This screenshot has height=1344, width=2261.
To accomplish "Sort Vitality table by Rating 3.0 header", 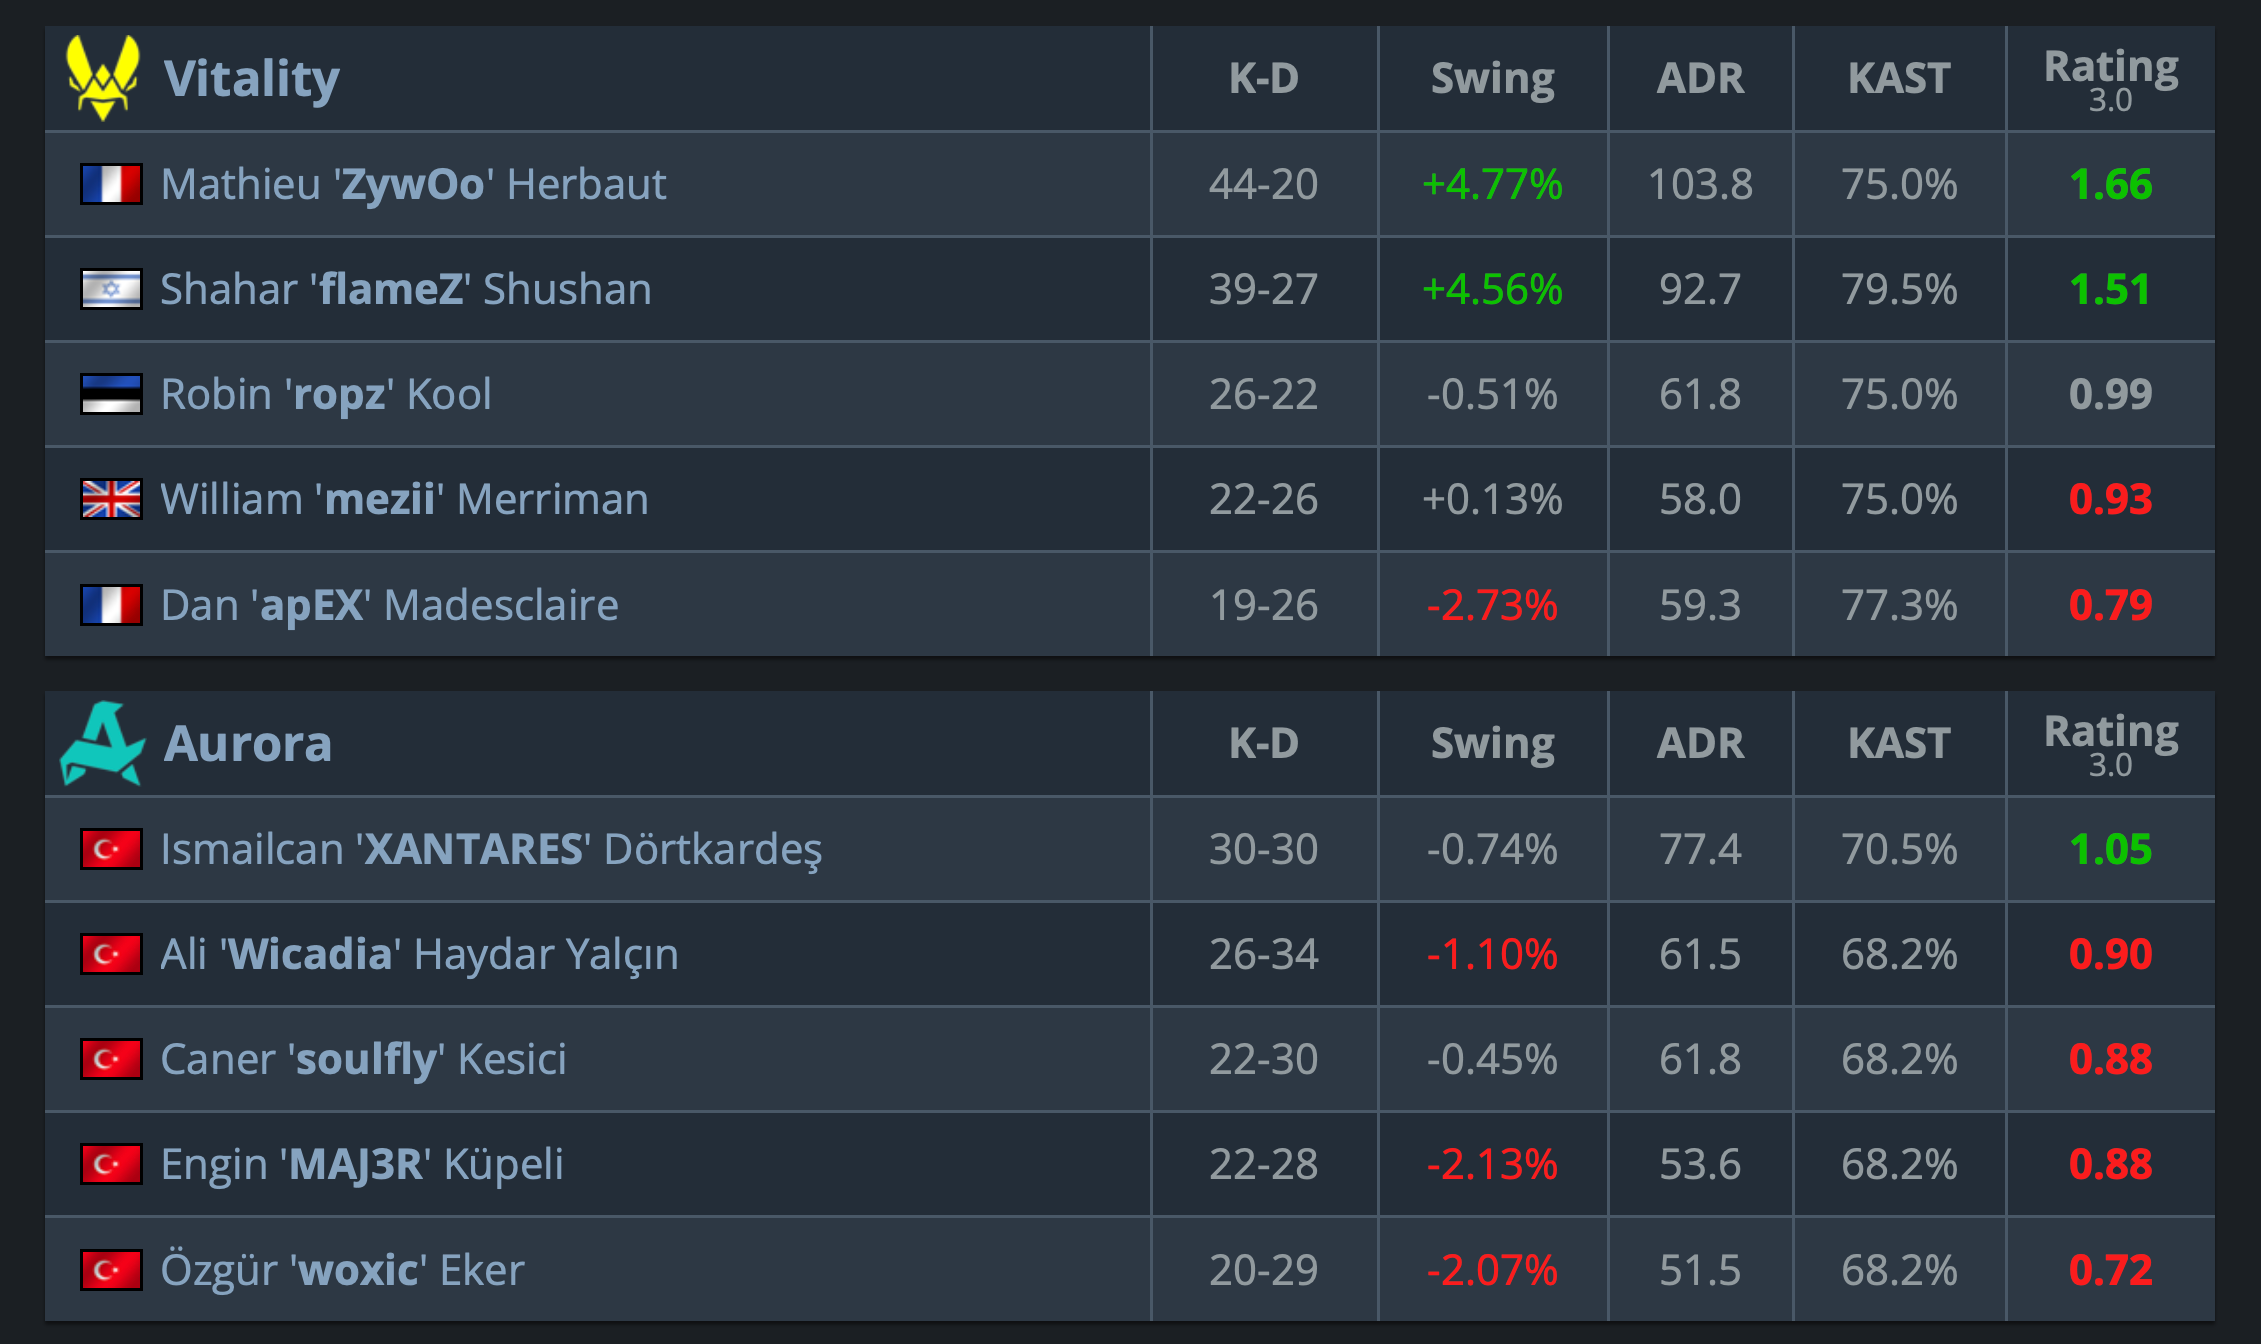I will pos(2110,78).
